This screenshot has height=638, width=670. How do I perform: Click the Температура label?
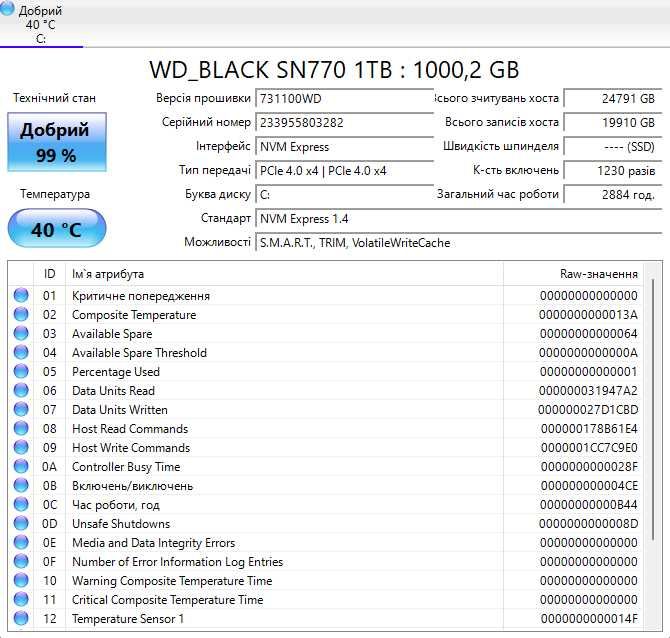(55, 194)
